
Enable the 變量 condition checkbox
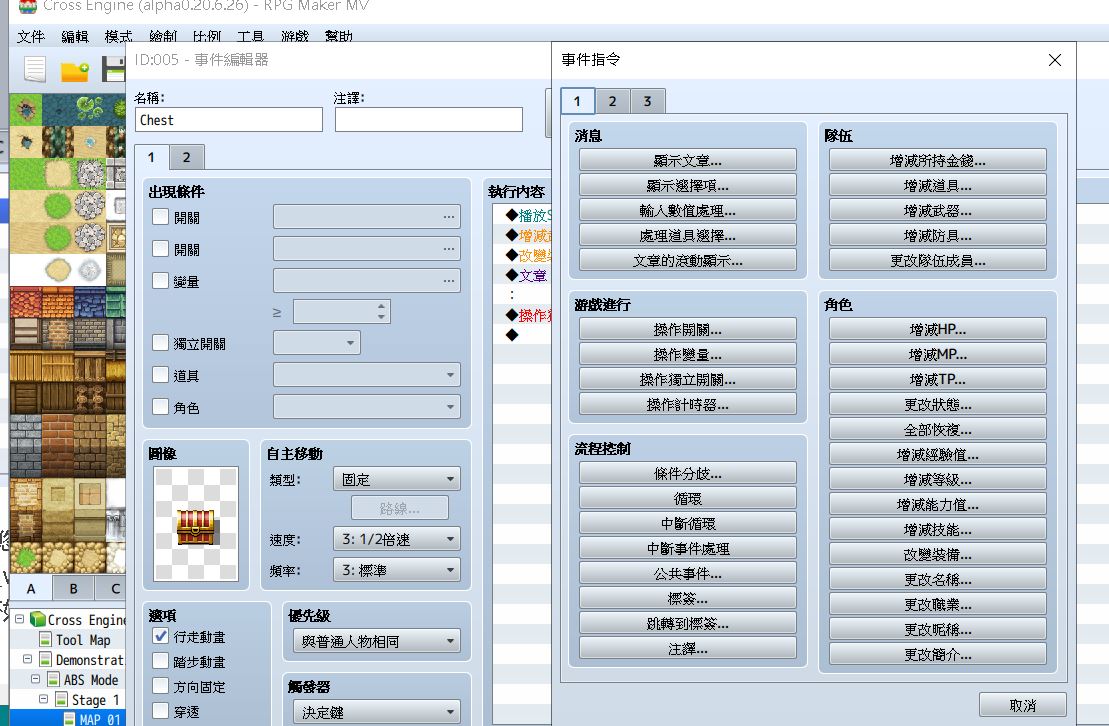(161, 281)
